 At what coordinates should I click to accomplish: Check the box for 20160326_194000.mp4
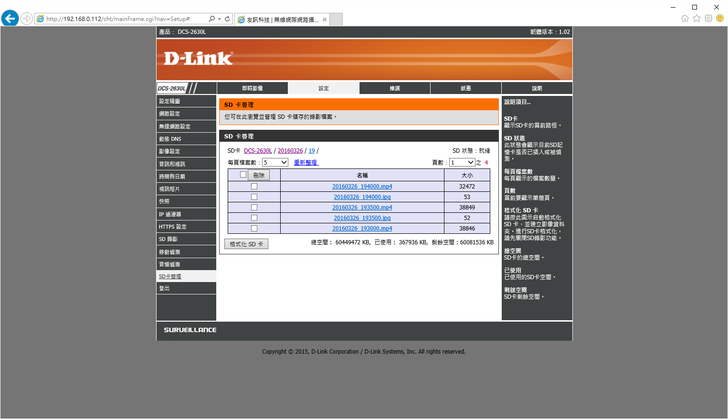[254, 186]
